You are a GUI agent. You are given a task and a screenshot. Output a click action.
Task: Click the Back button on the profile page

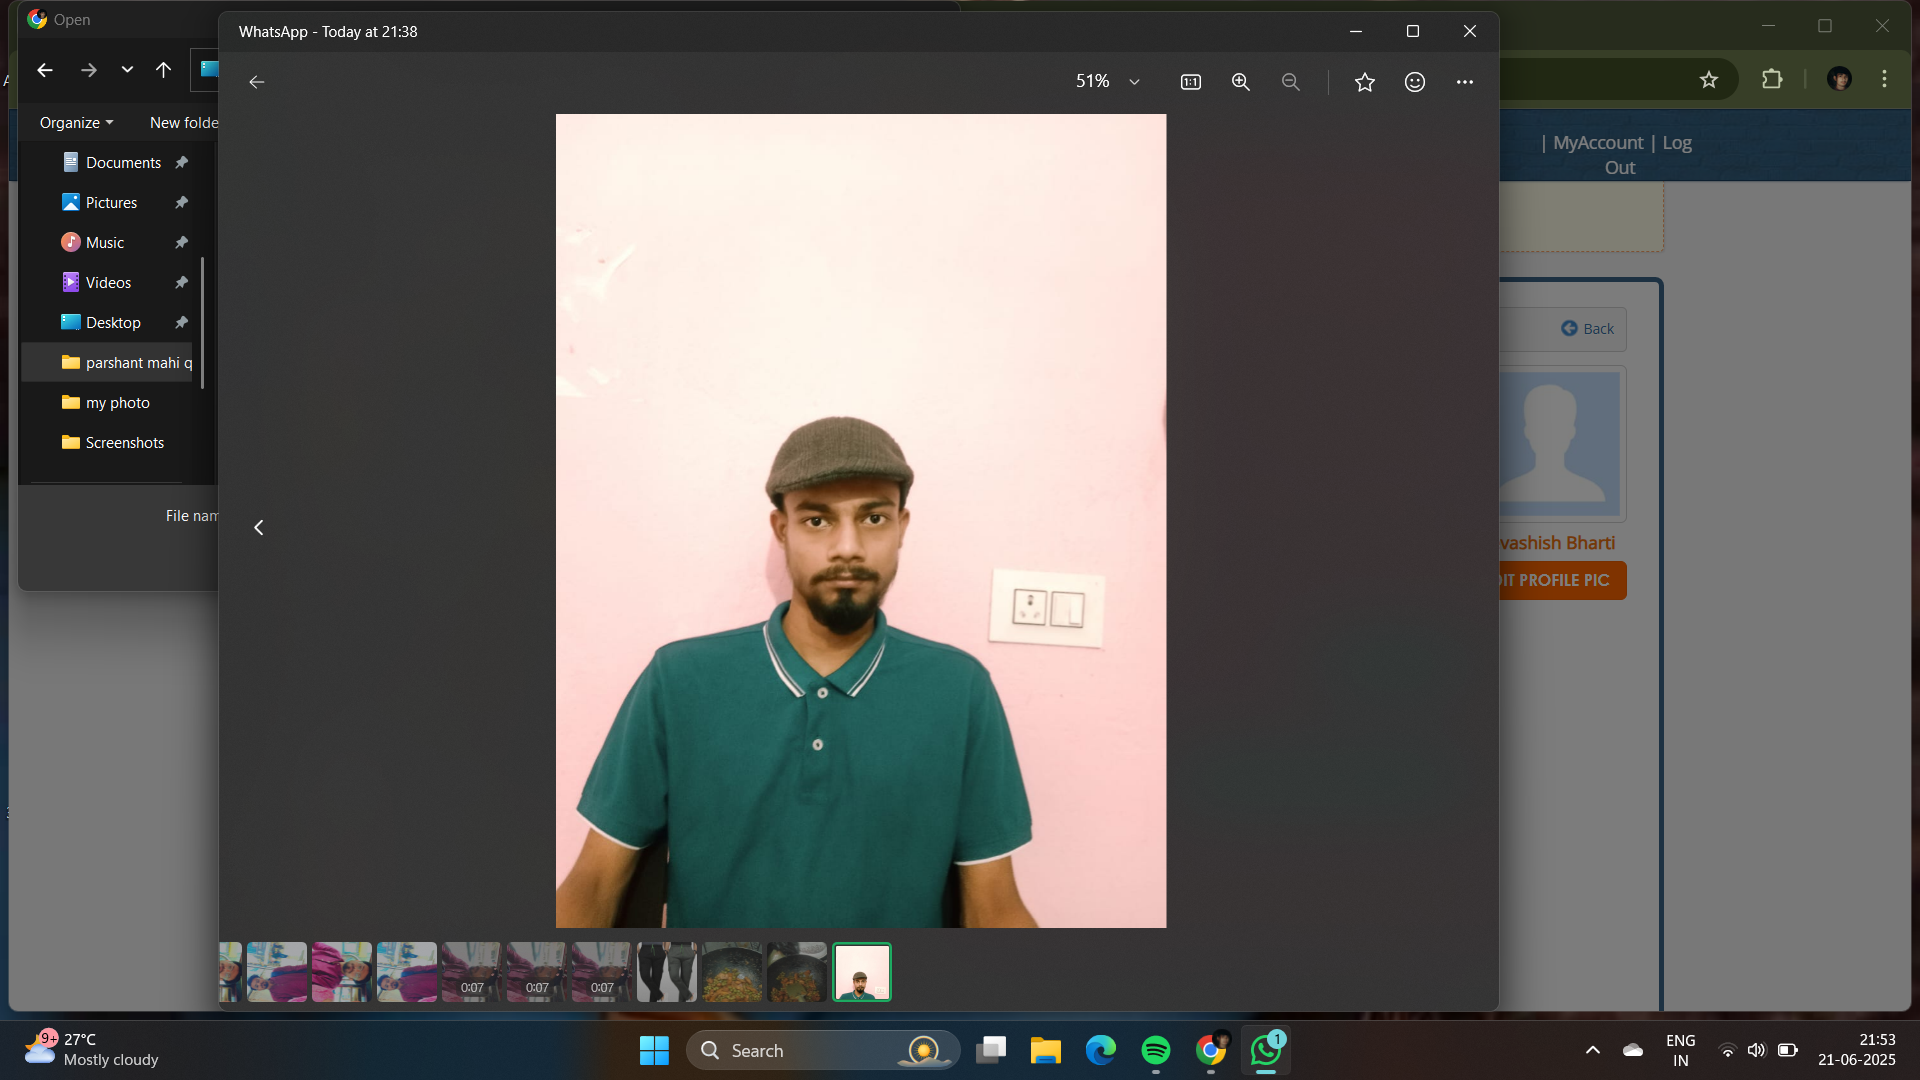pos(1588,329)
